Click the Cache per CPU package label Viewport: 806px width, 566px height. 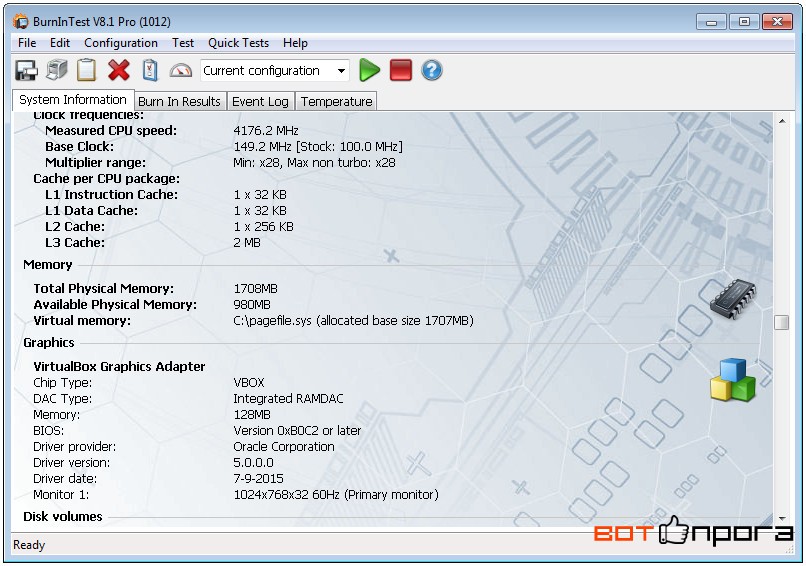pyautogui.click(x=106, y=178)
